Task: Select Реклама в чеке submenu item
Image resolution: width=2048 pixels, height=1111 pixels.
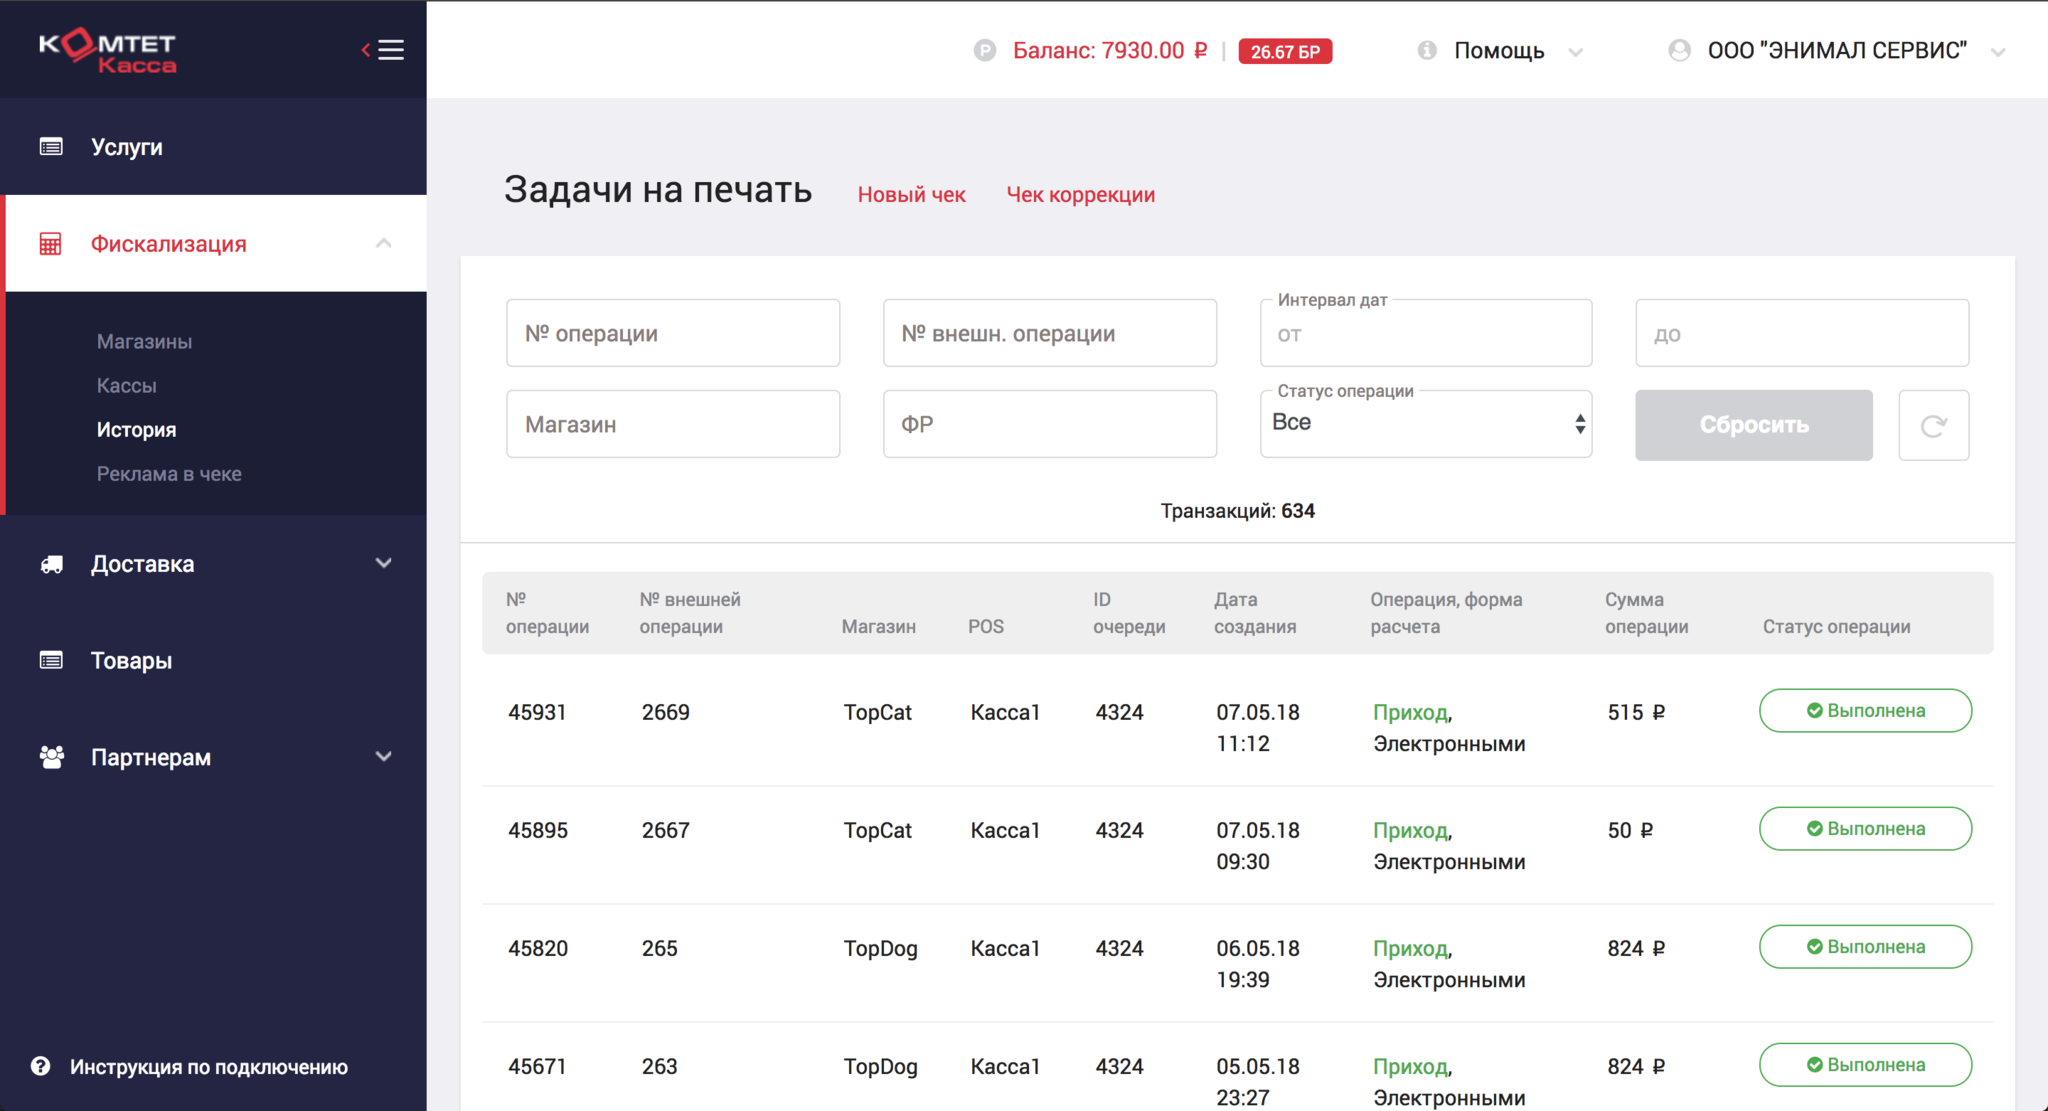Action: pos(169,474)
